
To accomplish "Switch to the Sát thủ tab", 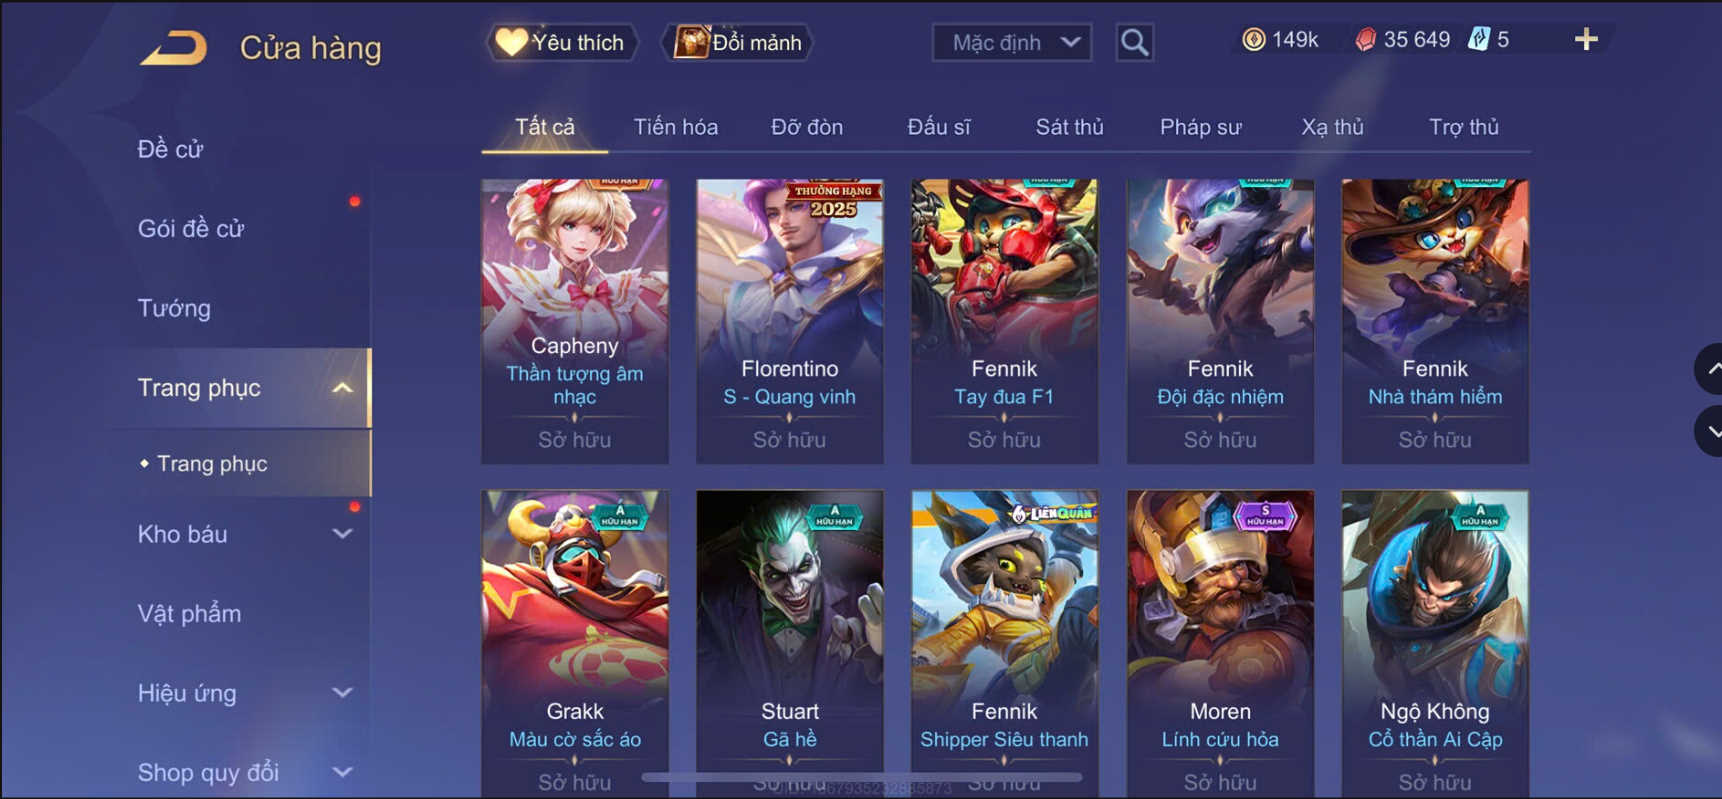I will click(1069, 127).
